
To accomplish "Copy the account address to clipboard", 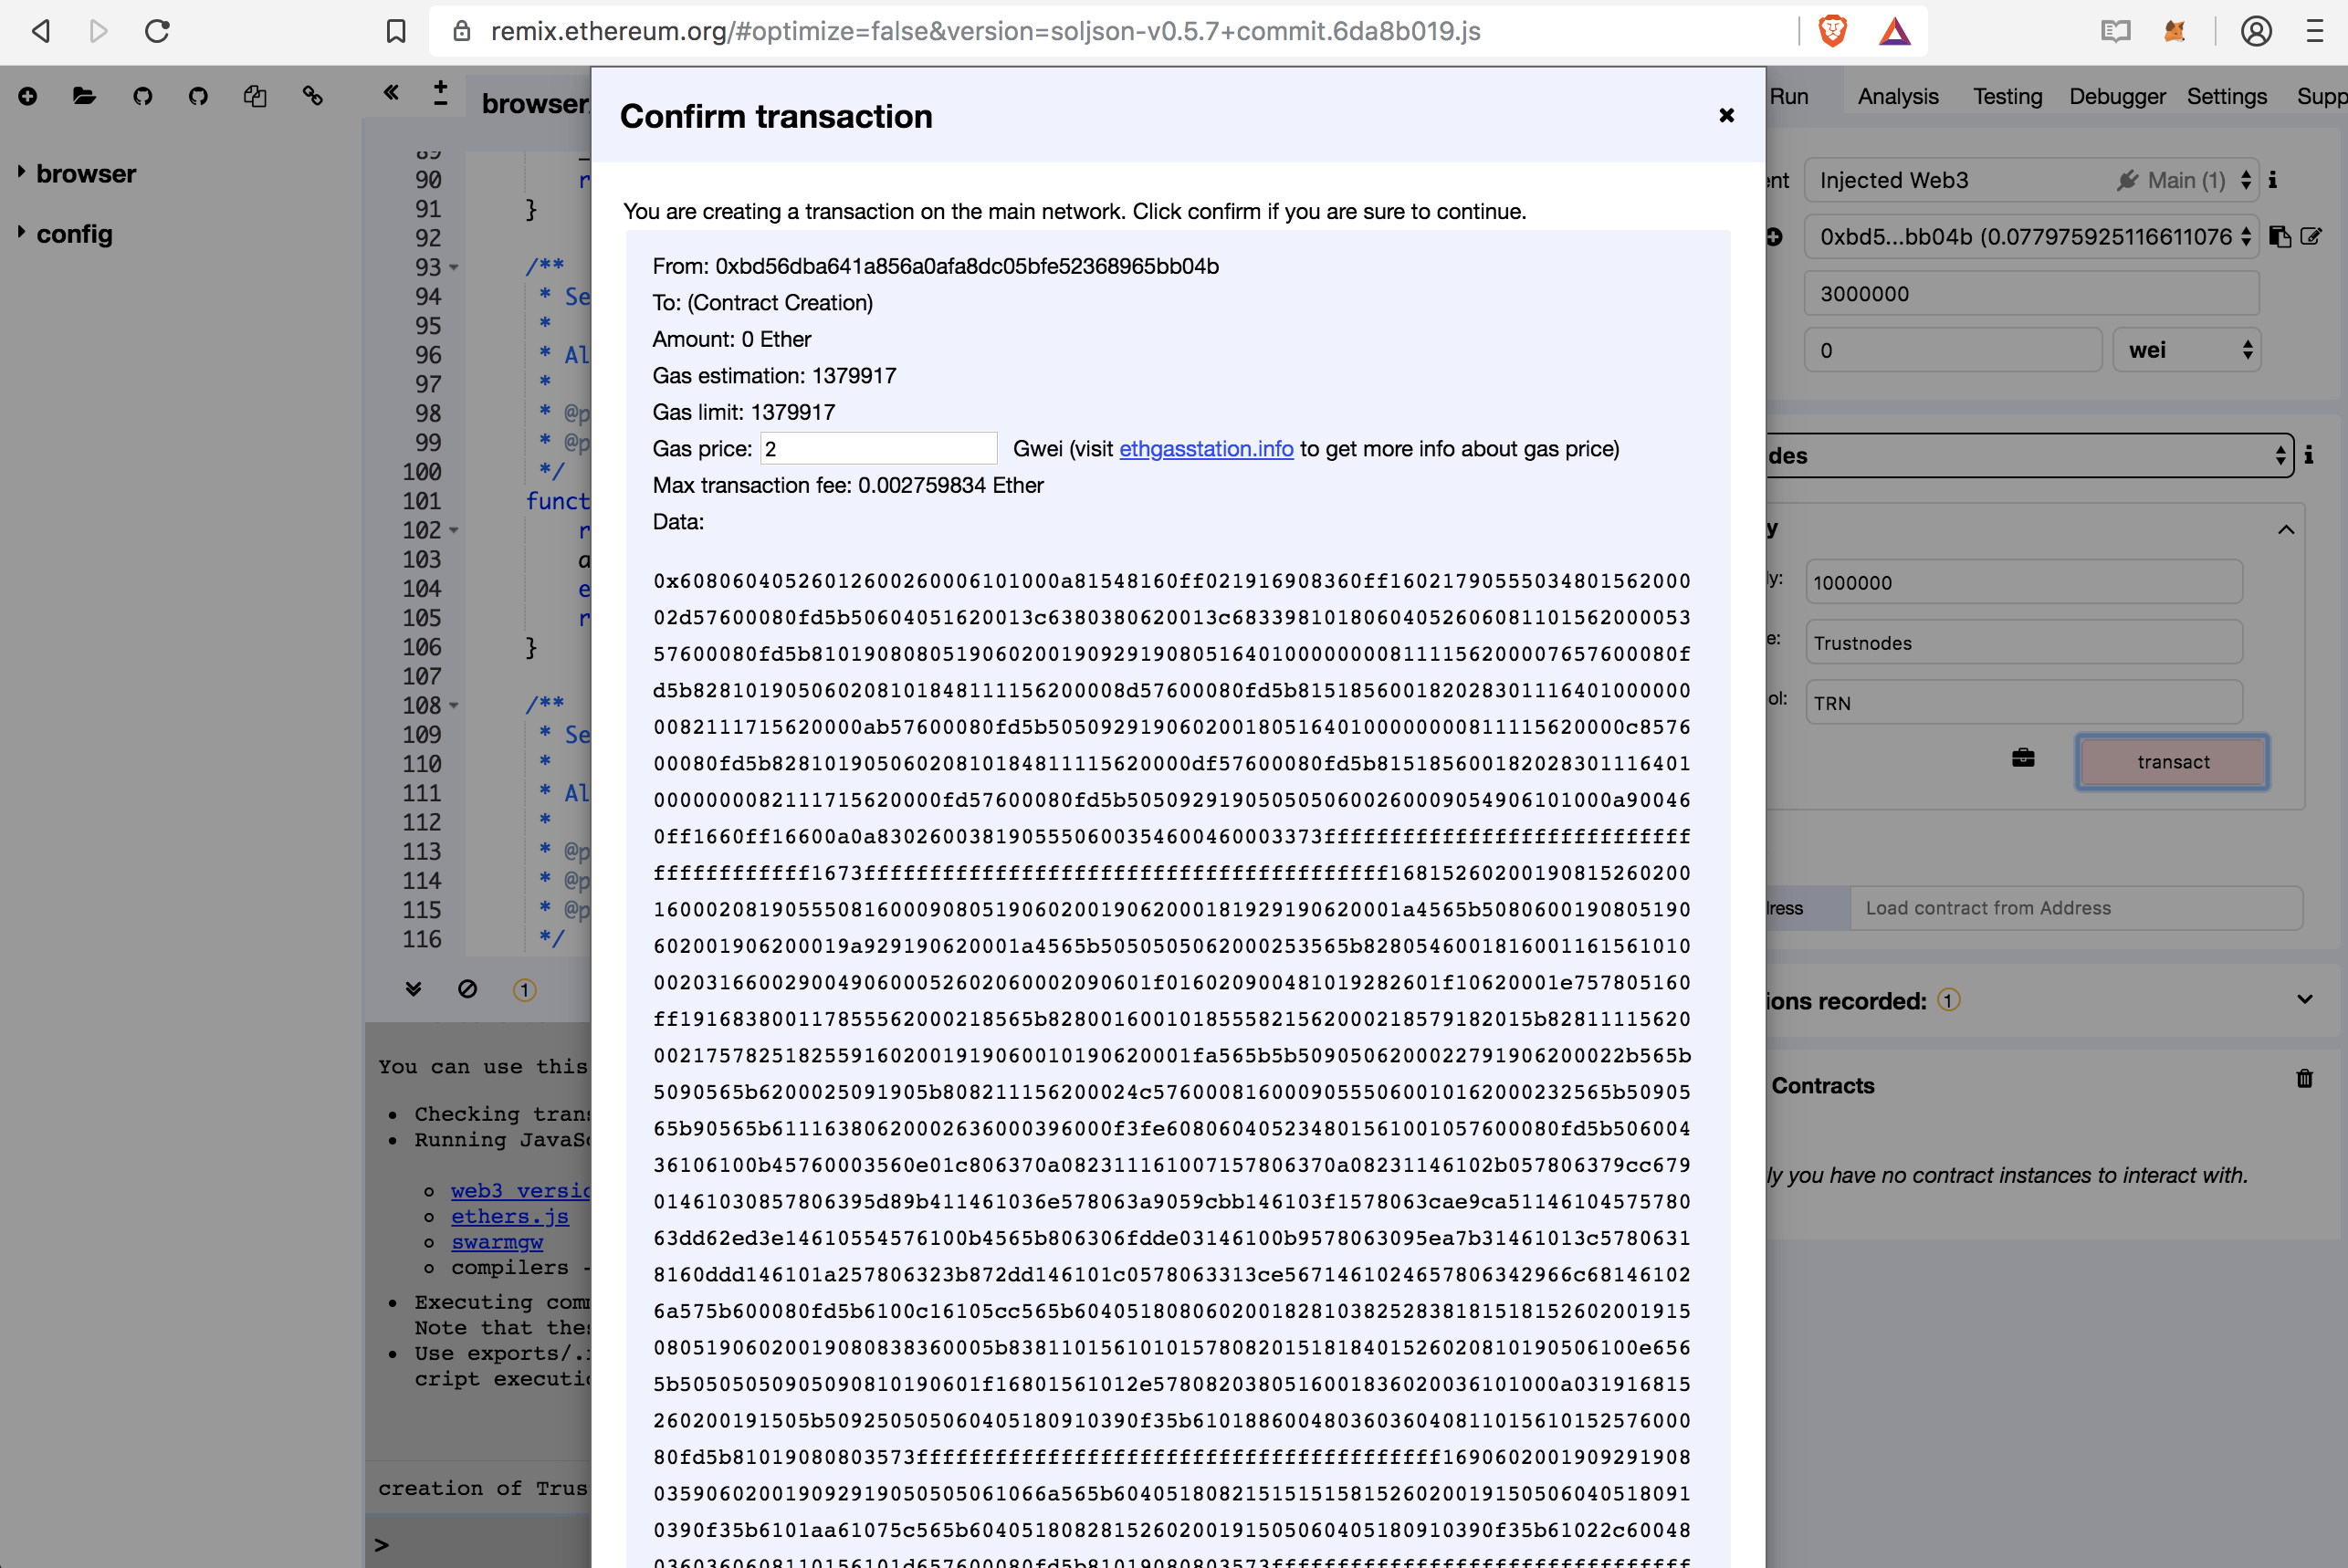I will (x=2279, y=236).
